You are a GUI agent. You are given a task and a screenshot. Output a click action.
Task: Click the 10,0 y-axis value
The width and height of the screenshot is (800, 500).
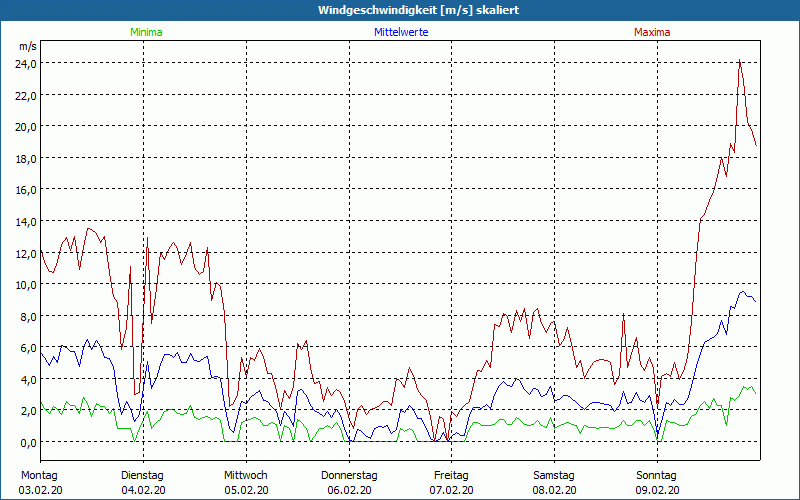(x=25, y=284)
